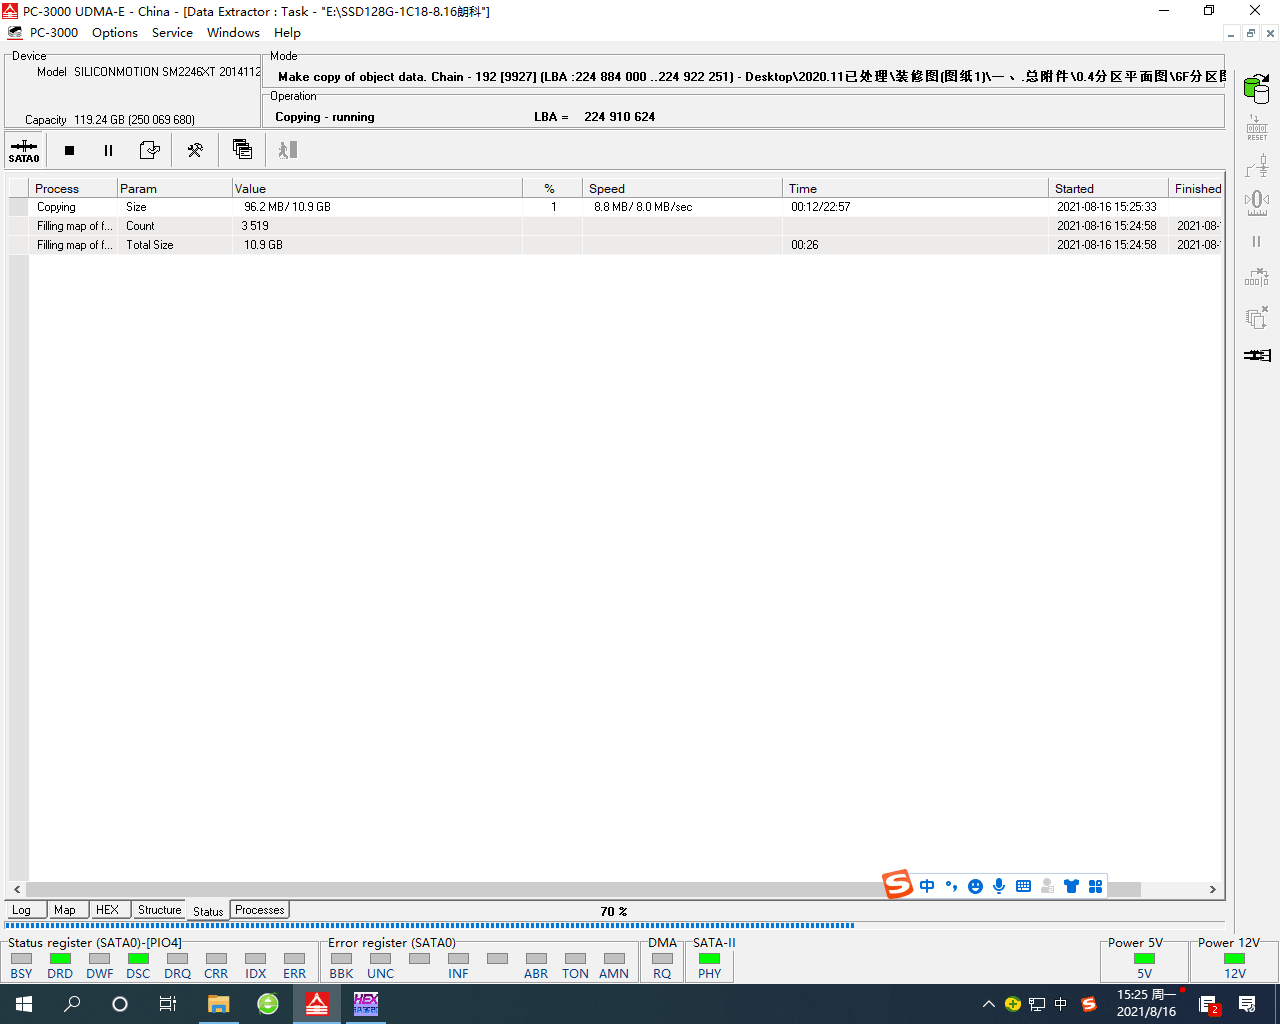Click the document export icon in toolbar
This screenshot has width=1280, height=1024.
tap(149, 150)
